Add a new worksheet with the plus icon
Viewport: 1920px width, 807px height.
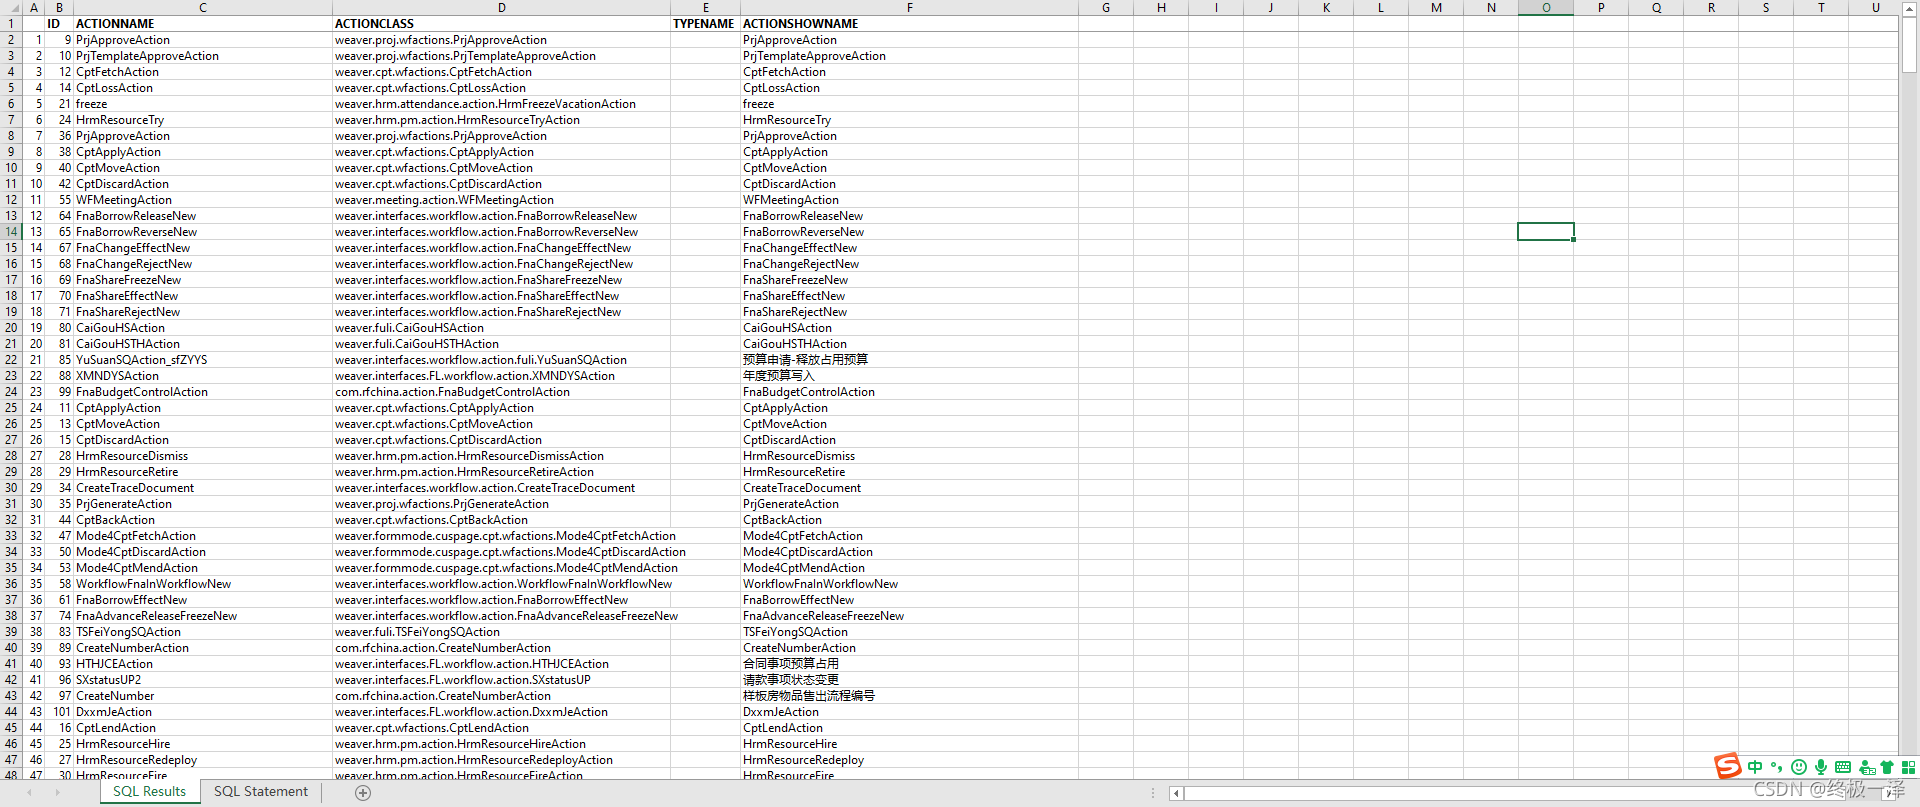tap(363, 792)
